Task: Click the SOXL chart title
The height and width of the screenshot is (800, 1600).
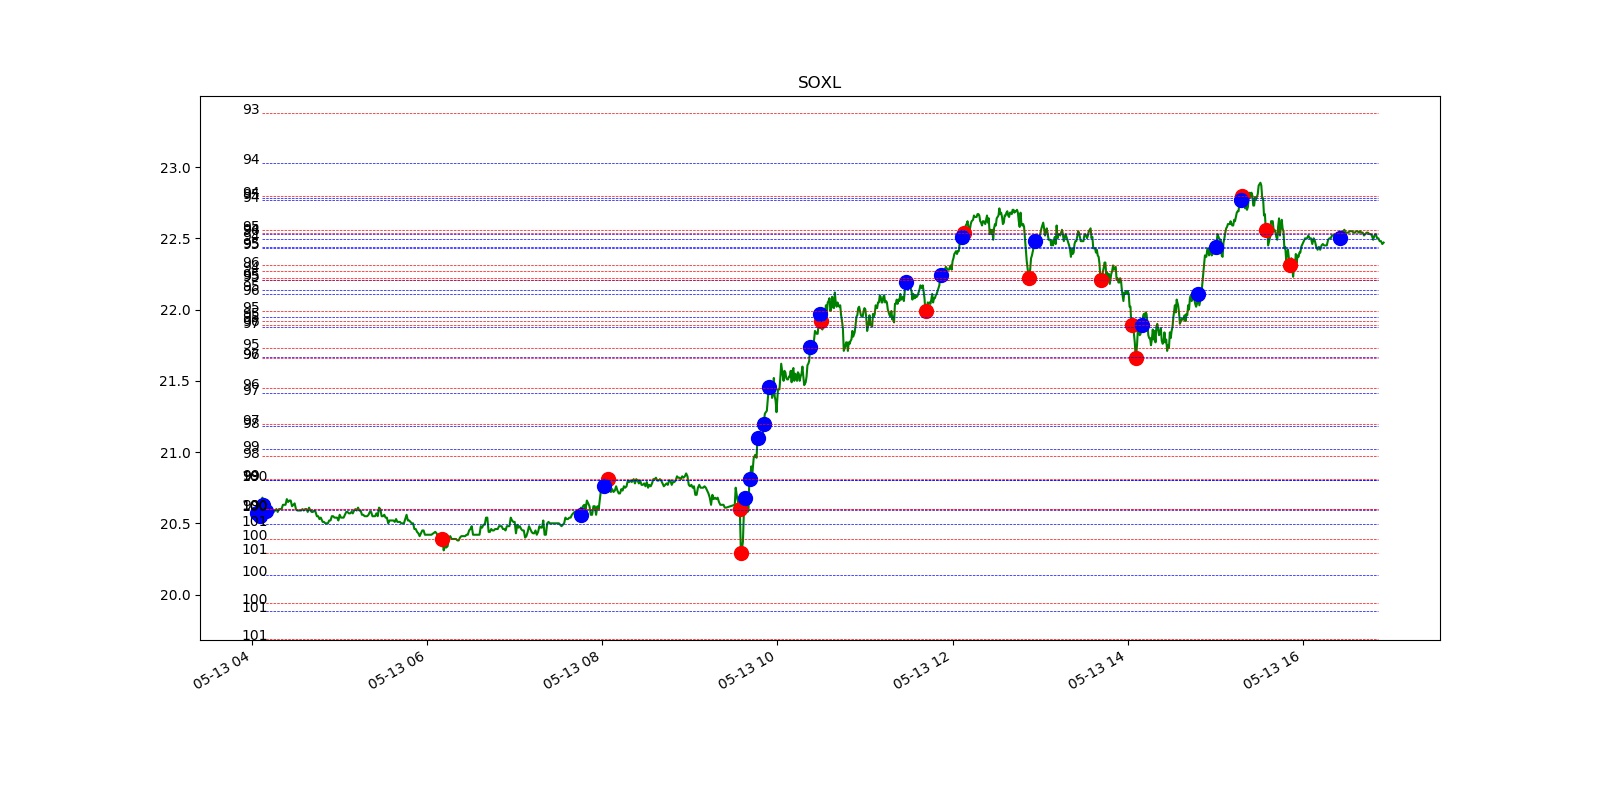Action: pos(819,83)
